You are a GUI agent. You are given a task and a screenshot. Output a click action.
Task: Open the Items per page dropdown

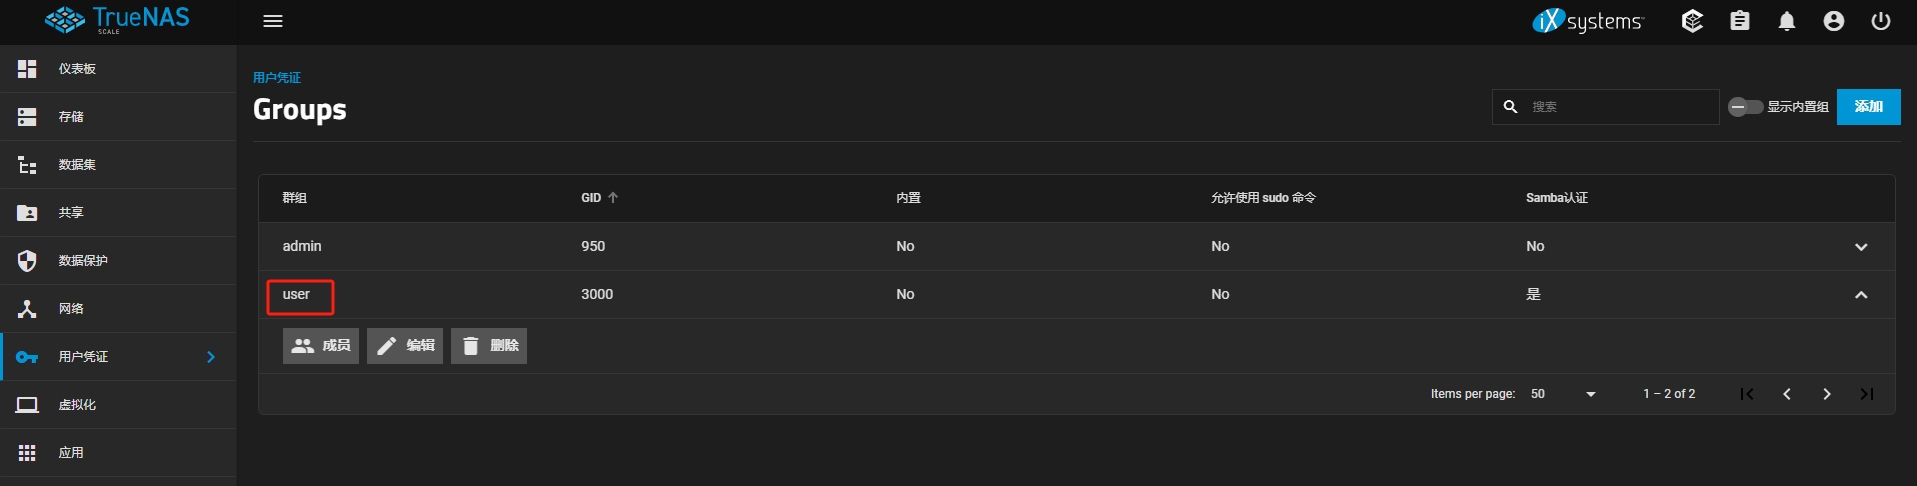(x=1563, y=394)
